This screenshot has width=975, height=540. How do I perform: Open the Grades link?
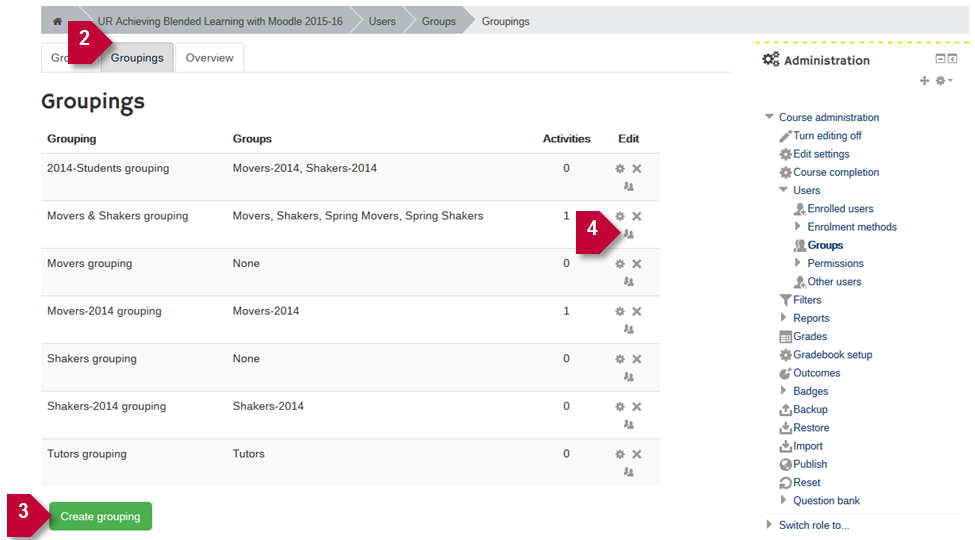point(810,337)
